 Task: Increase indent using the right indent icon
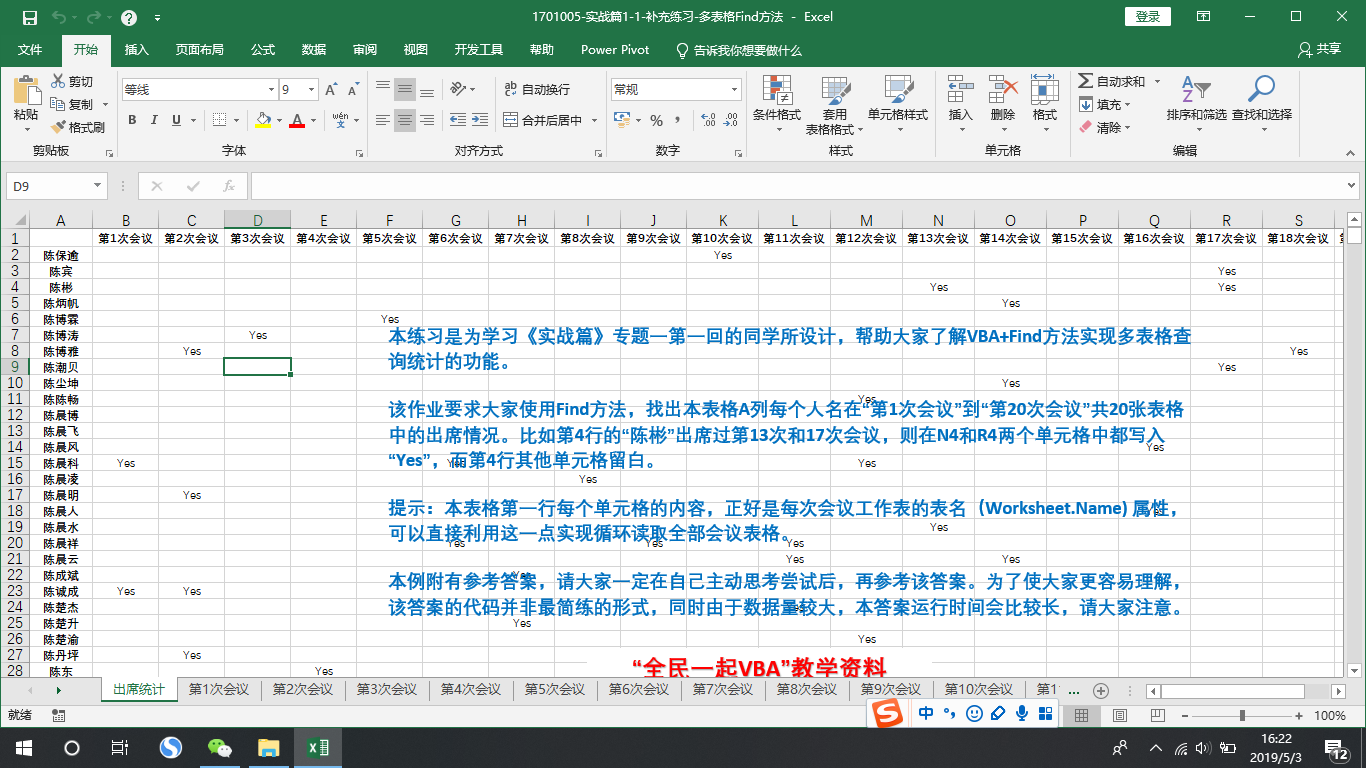[x=481, y=120]
